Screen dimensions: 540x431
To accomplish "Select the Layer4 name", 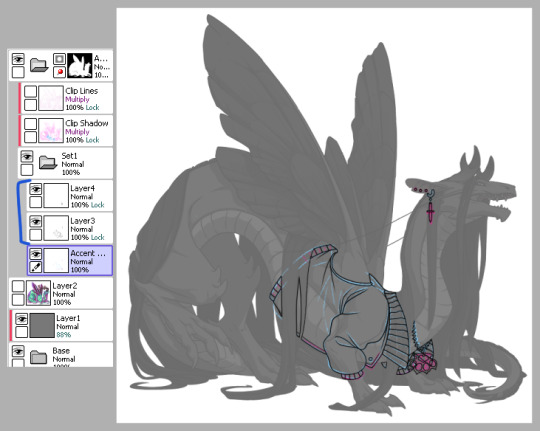I will pos(82,188).
